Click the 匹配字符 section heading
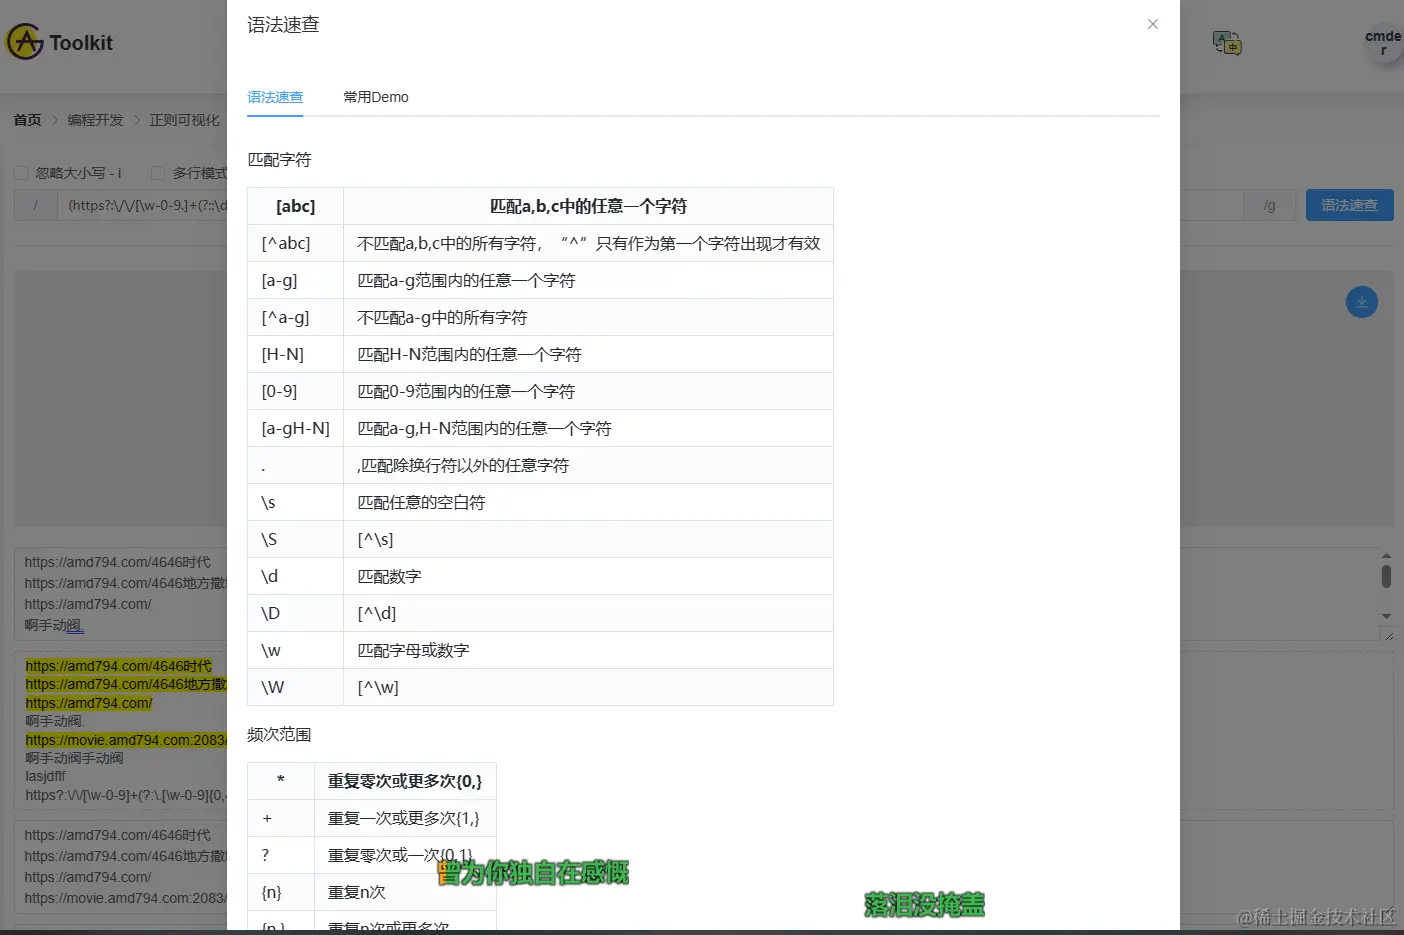 pos(279,160)
